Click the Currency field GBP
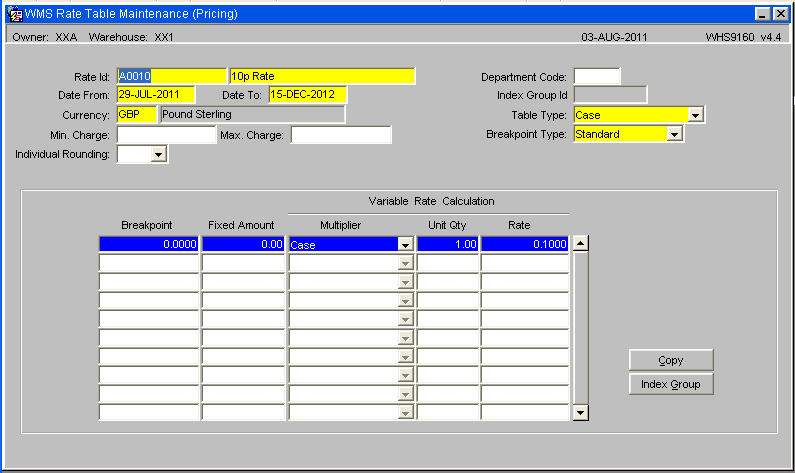Viewport: 795px width, 473px height. tap(136, 115)
